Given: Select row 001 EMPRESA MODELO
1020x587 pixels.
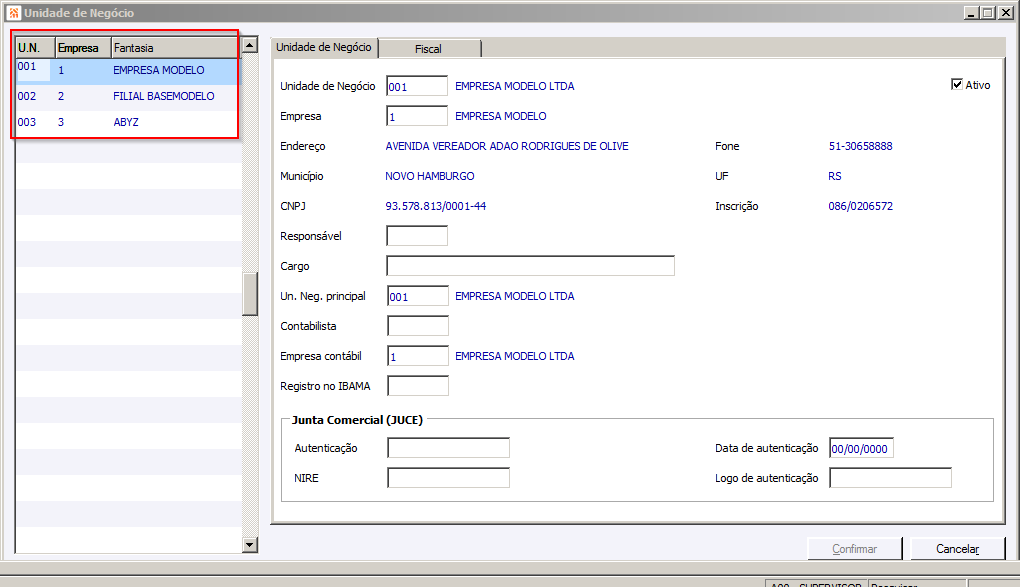Looking at the screenshot, I should 128,70.
